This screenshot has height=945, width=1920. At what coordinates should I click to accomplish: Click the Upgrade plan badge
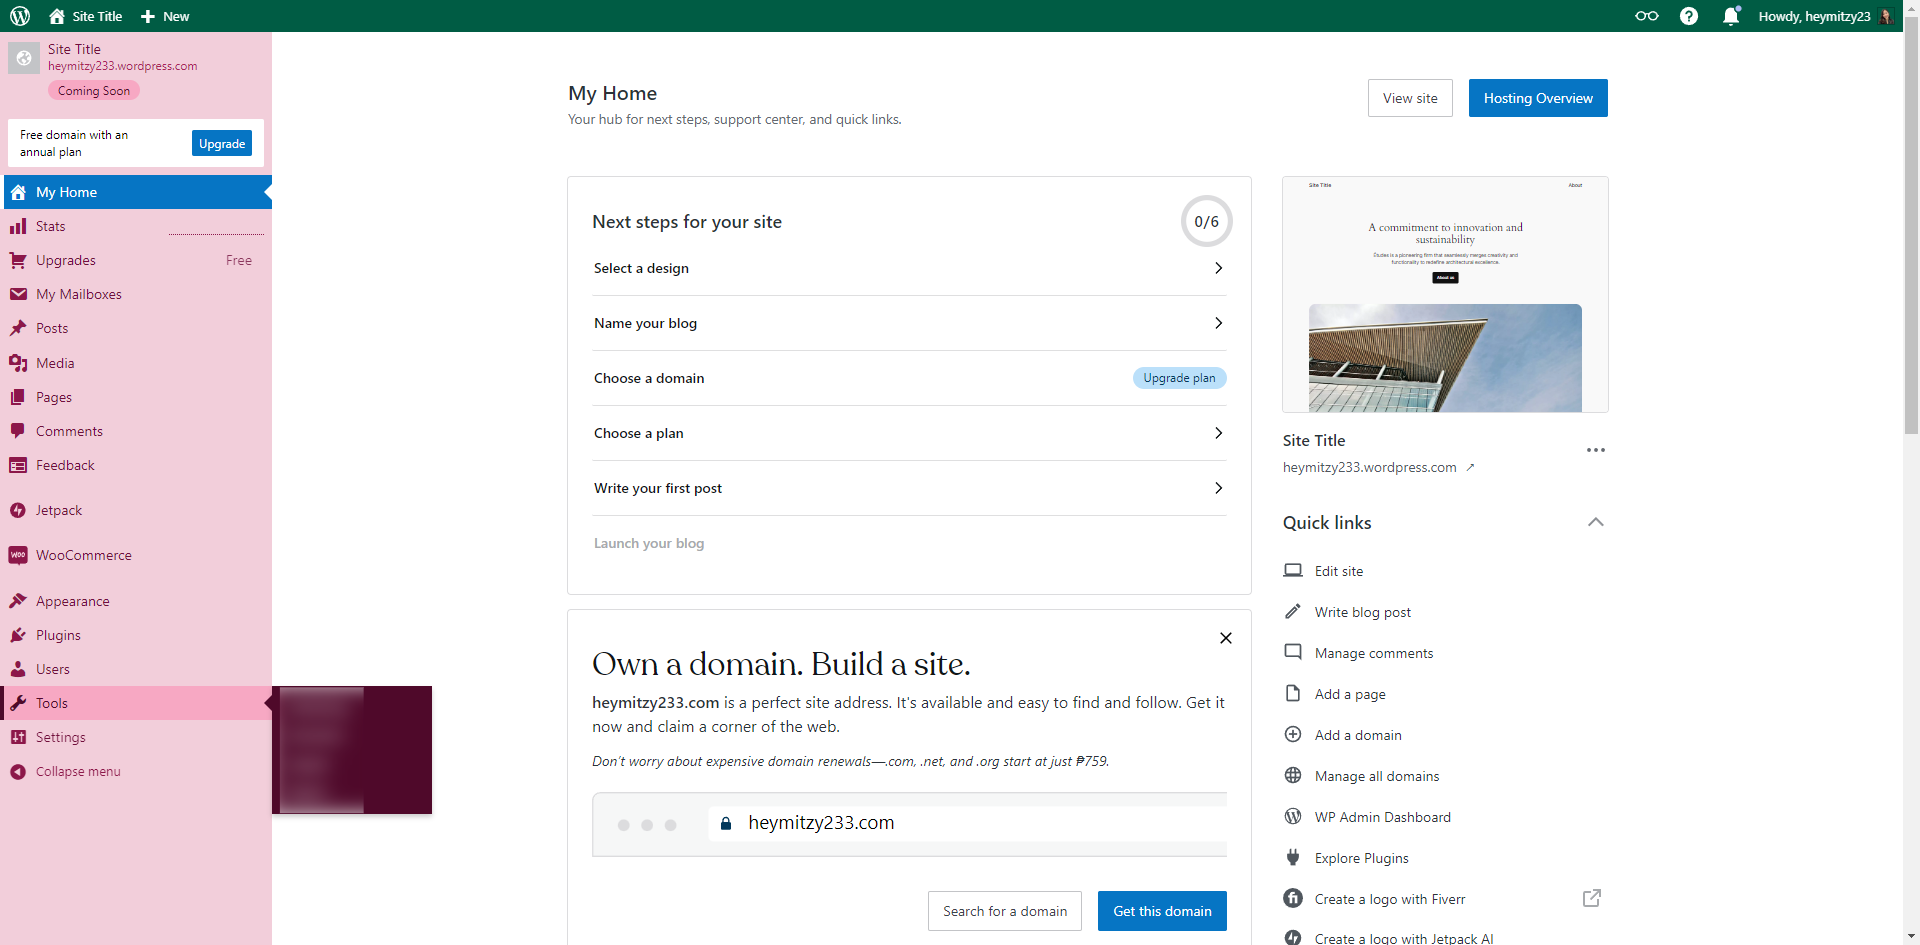coord(1179,378)
